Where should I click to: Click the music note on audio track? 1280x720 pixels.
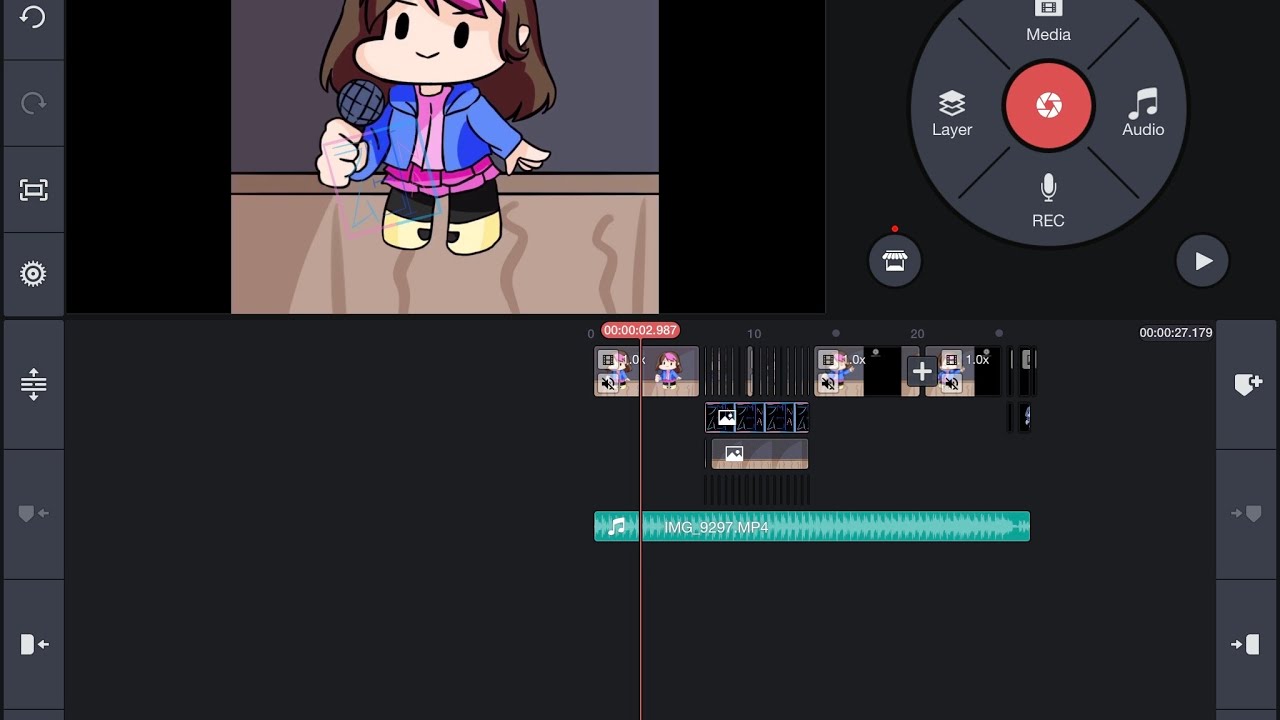click(x=617, y=526)
